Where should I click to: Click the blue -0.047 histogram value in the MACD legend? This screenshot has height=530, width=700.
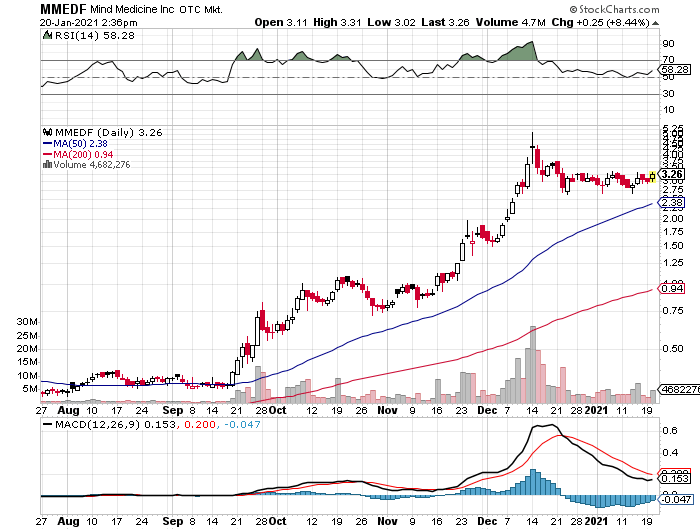pos(242,424)
